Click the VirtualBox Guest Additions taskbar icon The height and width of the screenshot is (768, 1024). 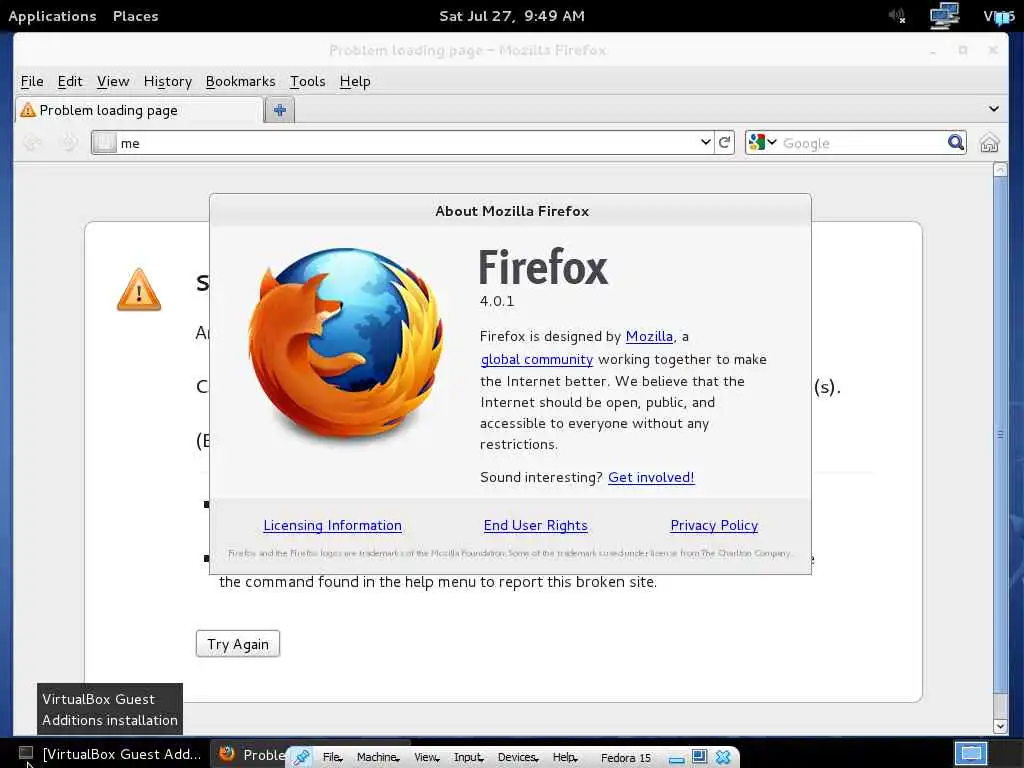[26, 753]
